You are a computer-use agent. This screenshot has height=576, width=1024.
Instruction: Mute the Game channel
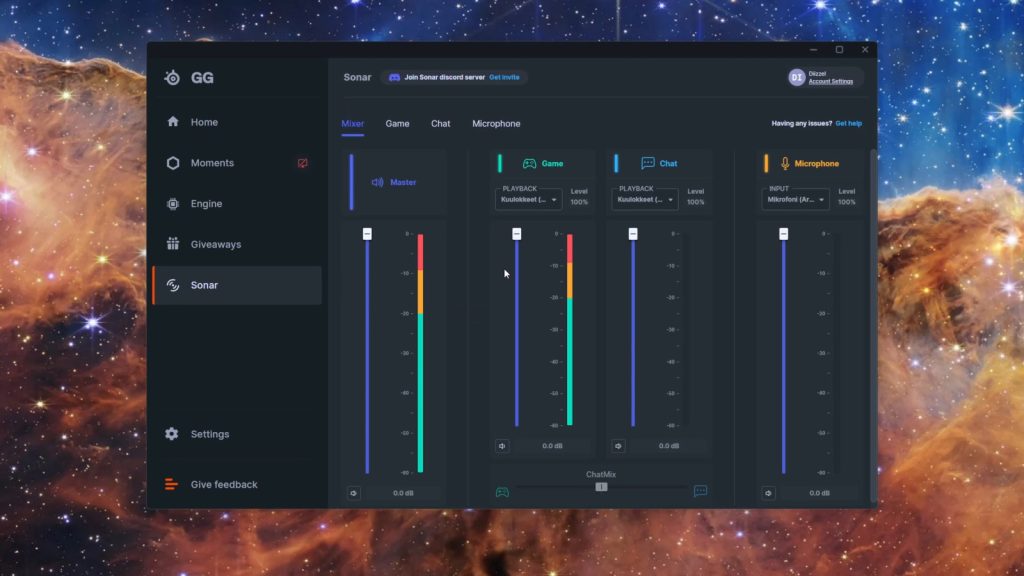point(502,446)
